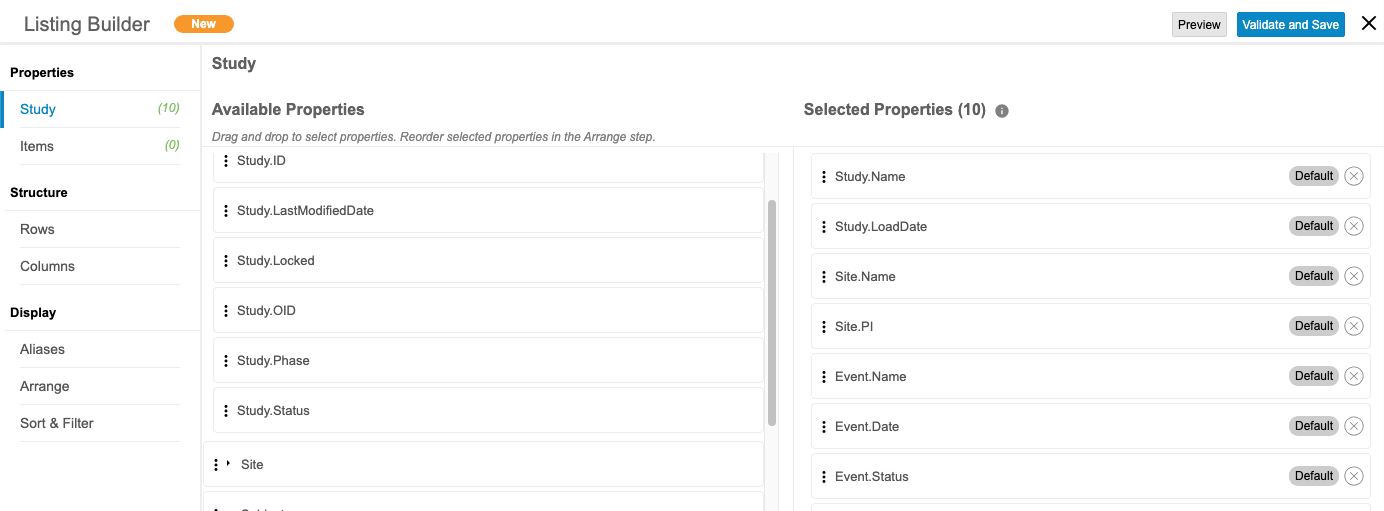Click drag handle of Study.Phase property
The width and height of the screenshot is (1384, 511).
point(226,361)
